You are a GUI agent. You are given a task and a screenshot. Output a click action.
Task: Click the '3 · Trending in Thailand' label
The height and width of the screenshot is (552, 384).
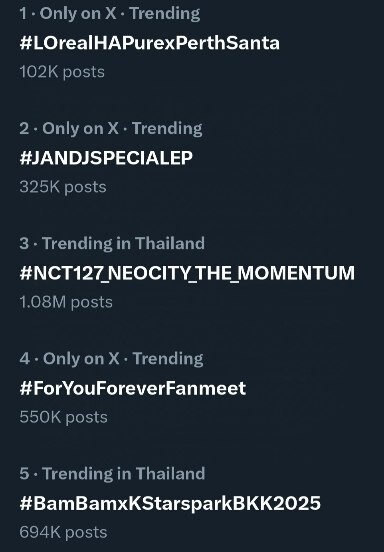(x=112, y=244)
